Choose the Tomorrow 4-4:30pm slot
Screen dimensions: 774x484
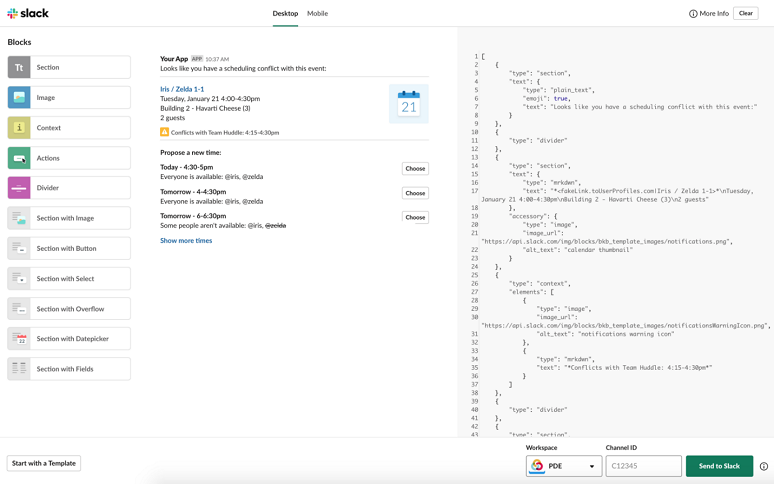point(415,193)
